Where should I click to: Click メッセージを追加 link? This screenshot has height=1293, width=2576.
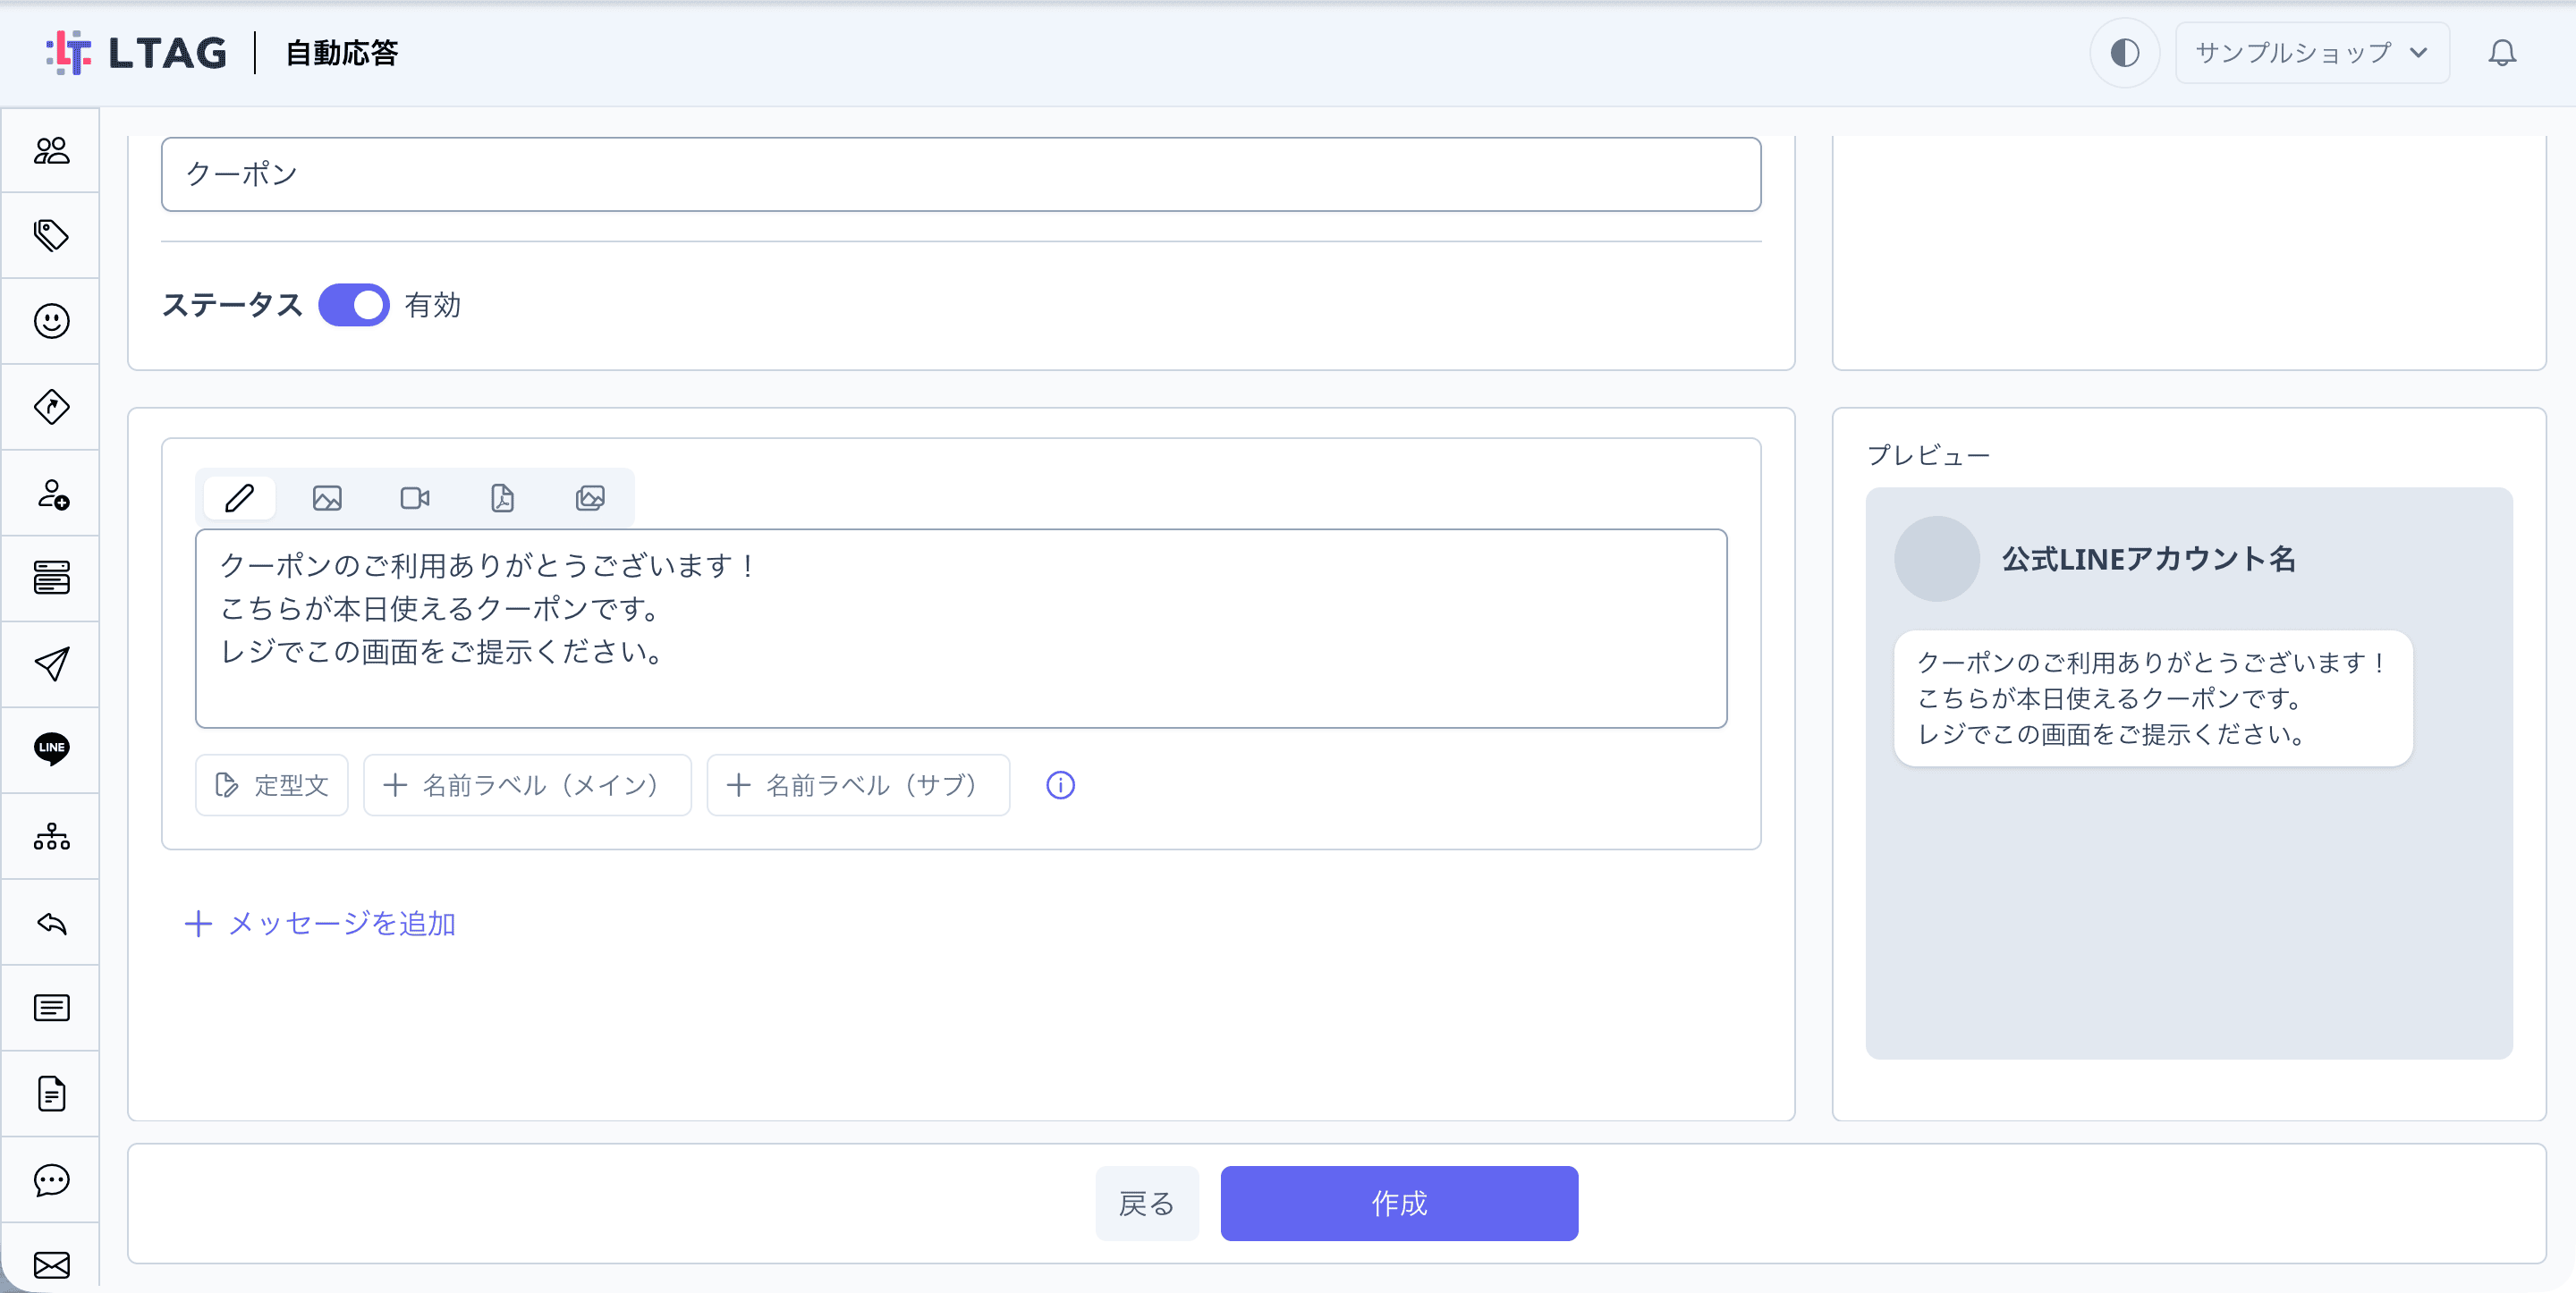pyautogui.click(x=320, y=923)
